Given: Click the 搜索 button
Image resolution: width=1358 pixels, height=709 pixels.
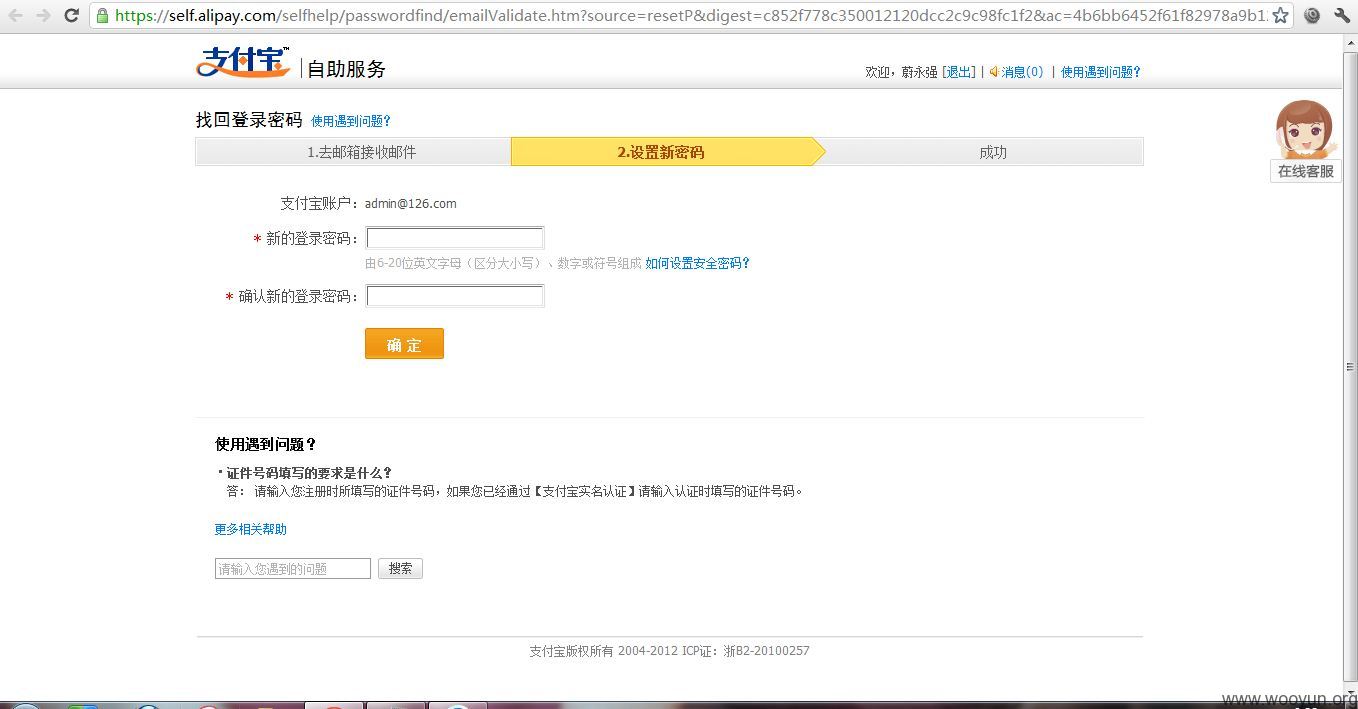Looking at the screenshot, I should tap(400, 568).
